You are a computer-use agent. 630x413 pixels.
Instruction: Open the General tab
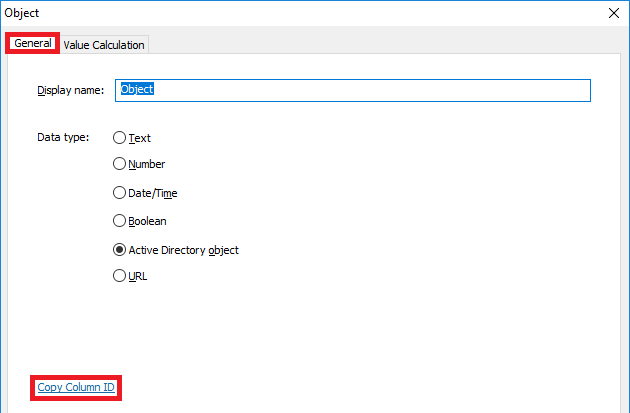point(33,43)
